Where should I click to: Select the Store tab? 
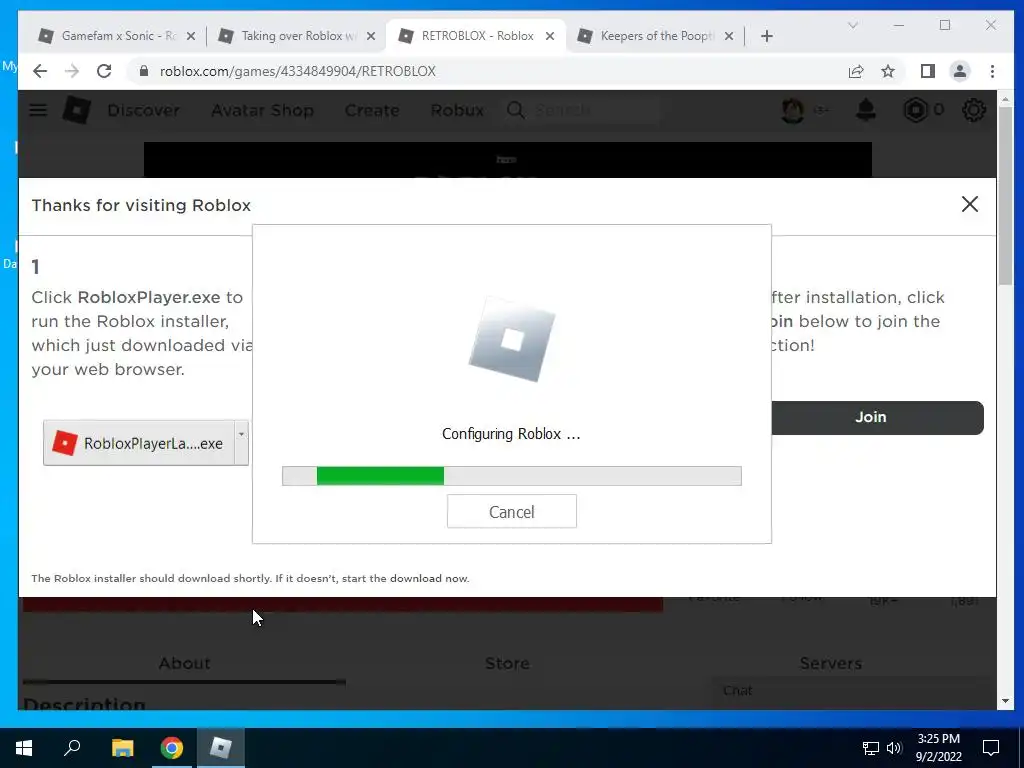coord(507,664)
